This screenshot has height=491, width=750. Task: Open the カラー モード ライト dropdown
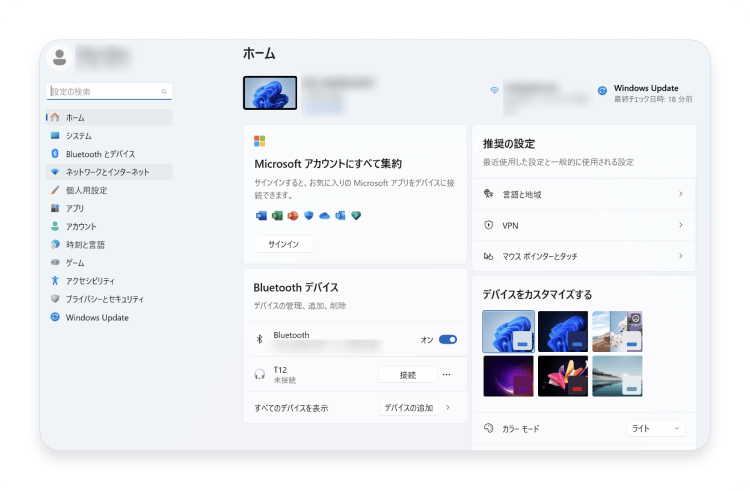coord(656,428)
